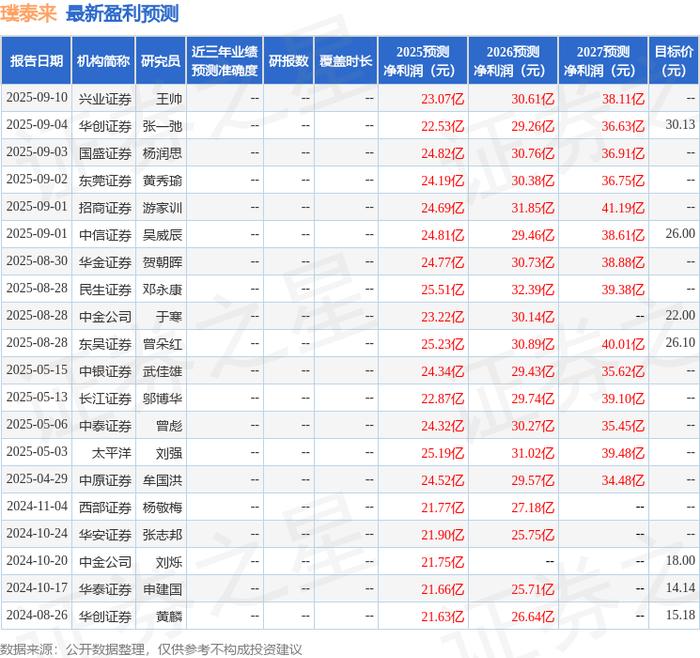The height and width of the screenshot is (658, 700).
Task: Click the target price 30.13
Action: 680,125
